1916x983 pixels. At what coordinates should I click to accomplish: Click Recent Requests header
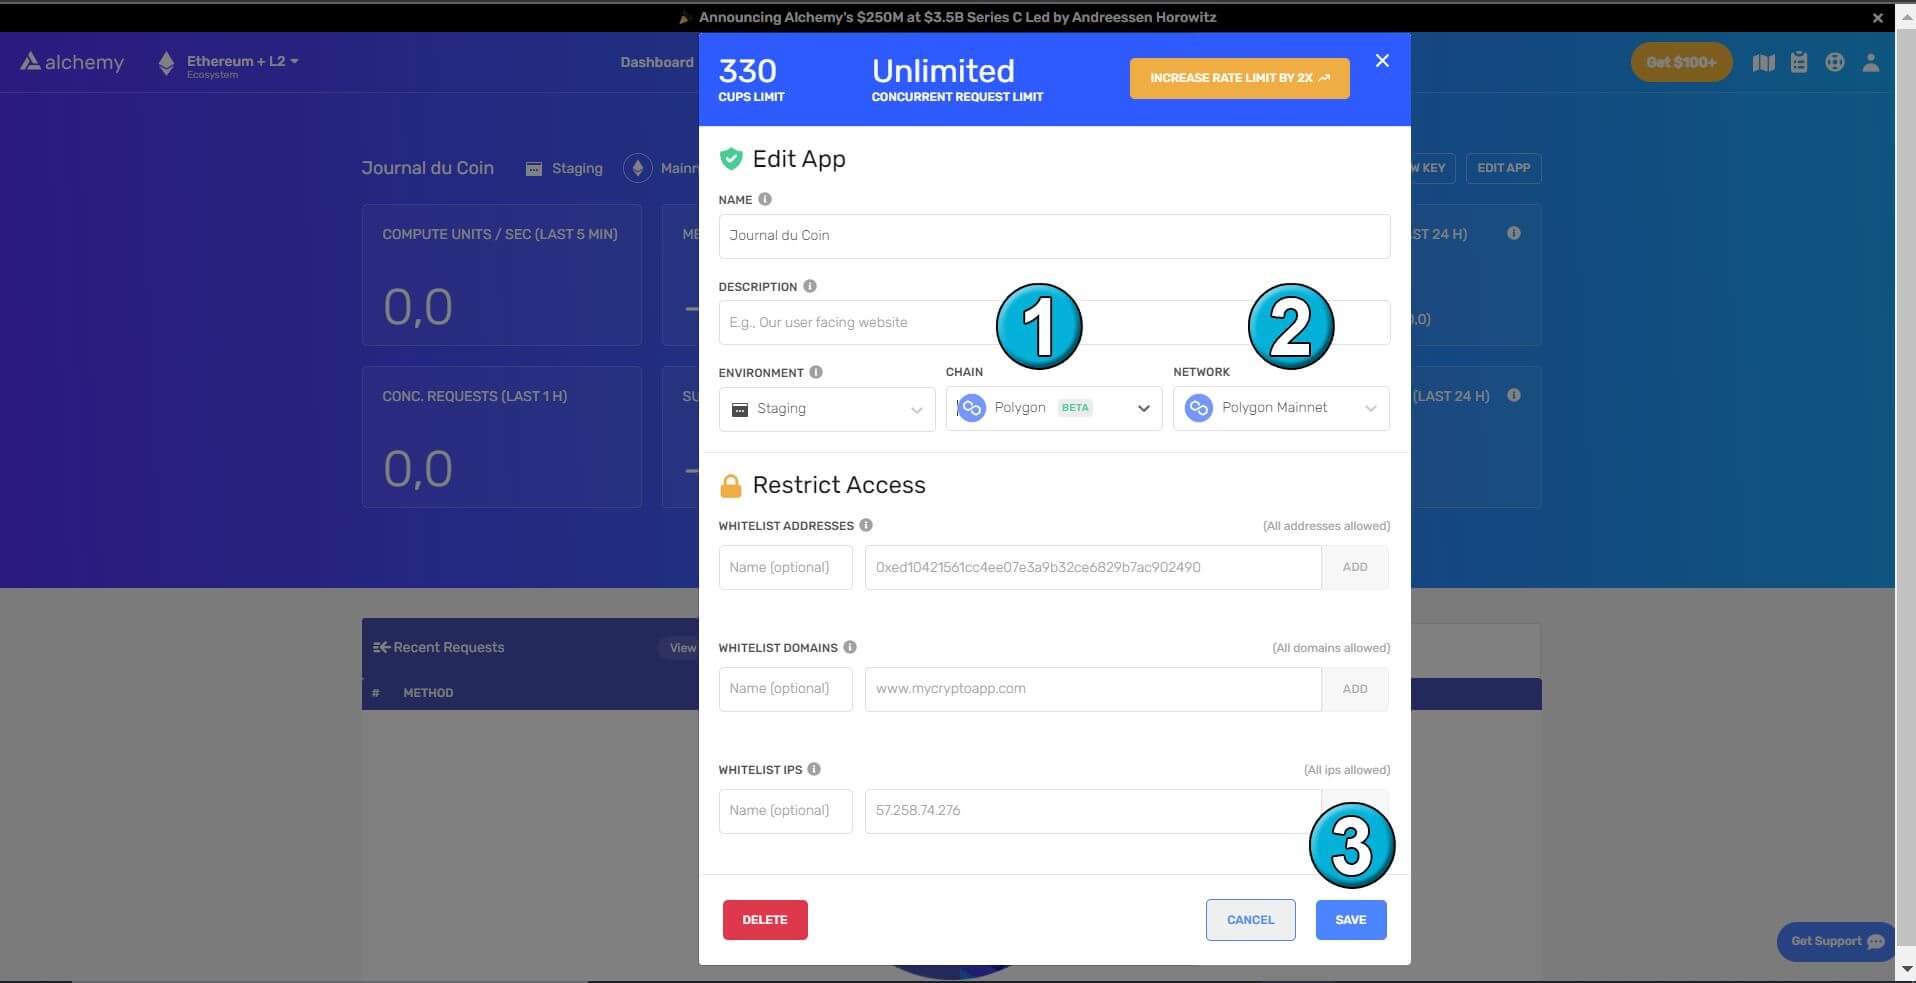(439, 648)
